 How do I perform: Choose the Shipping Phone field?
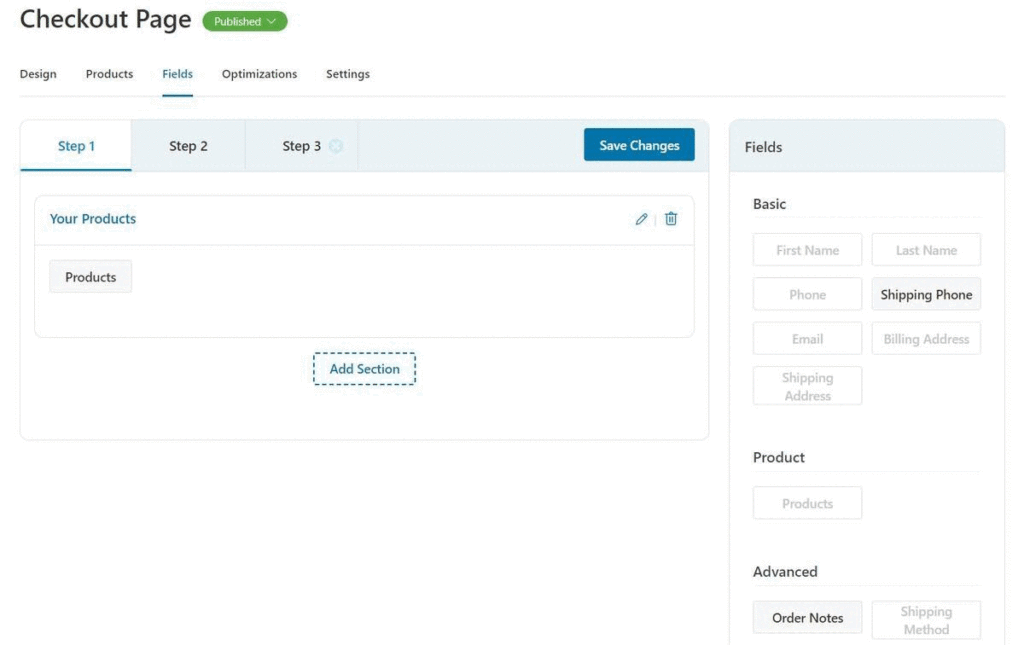[x=926, y=294]
